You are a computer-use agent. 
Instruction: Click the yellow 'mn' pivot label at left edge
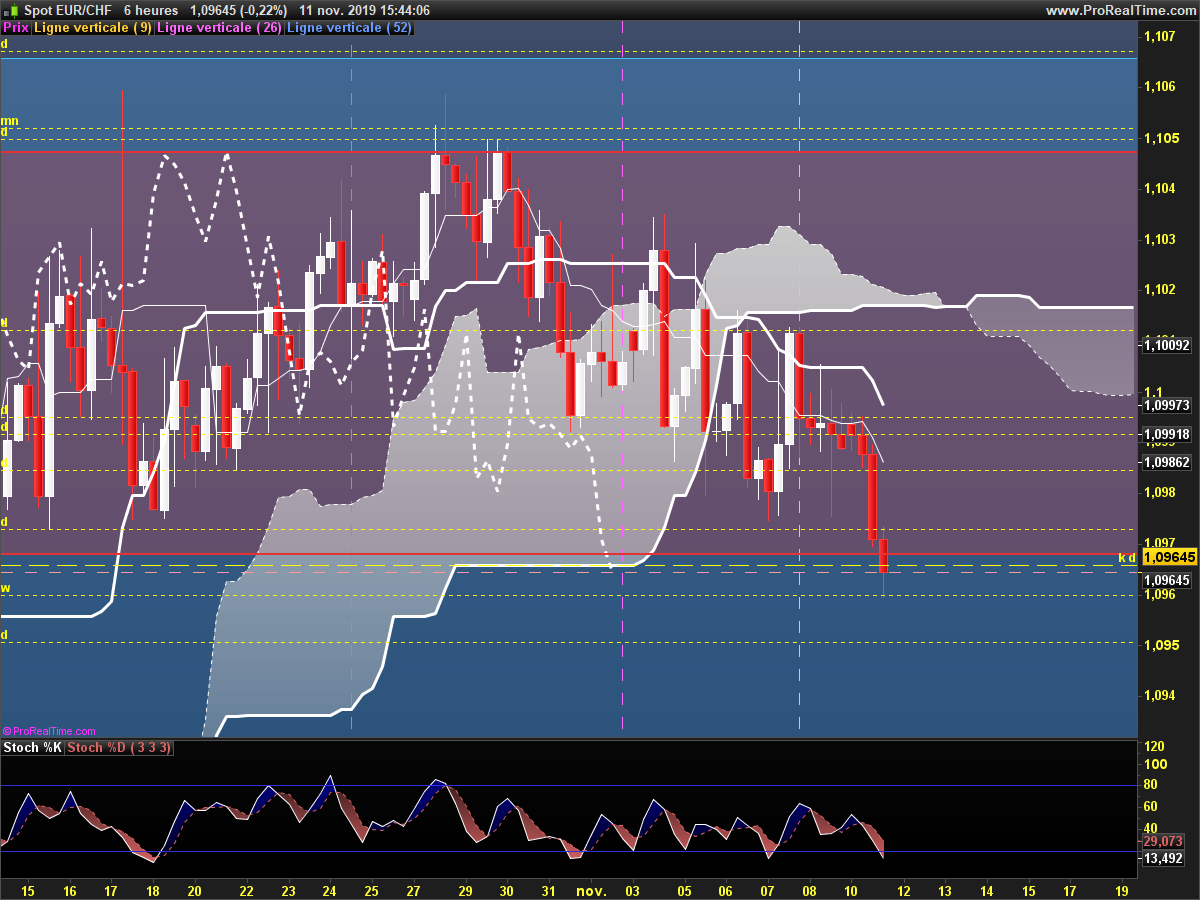tap(7, 119)
